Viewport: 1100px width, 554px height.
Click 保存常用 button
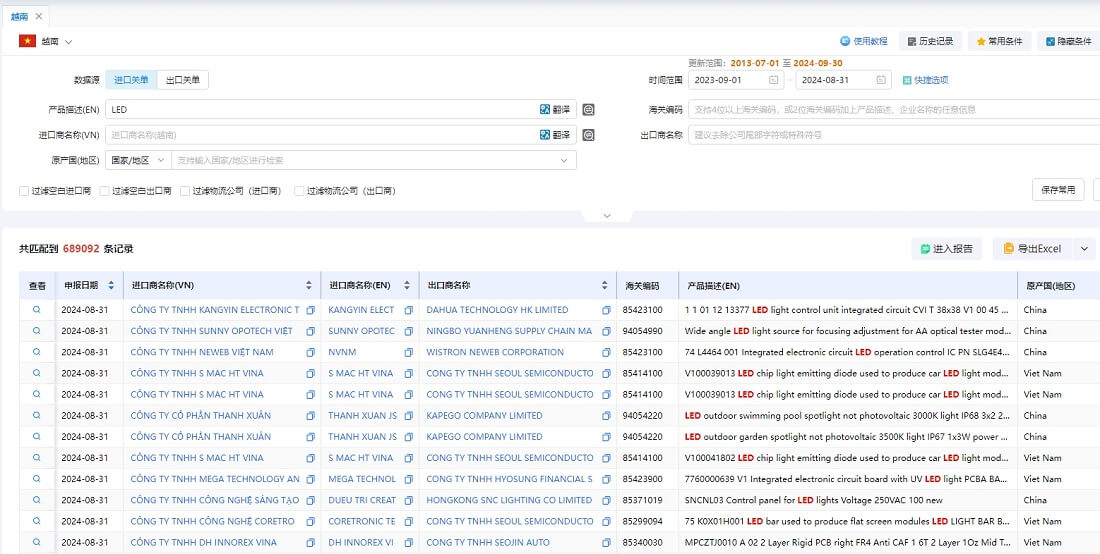[x=1058, y=189]
